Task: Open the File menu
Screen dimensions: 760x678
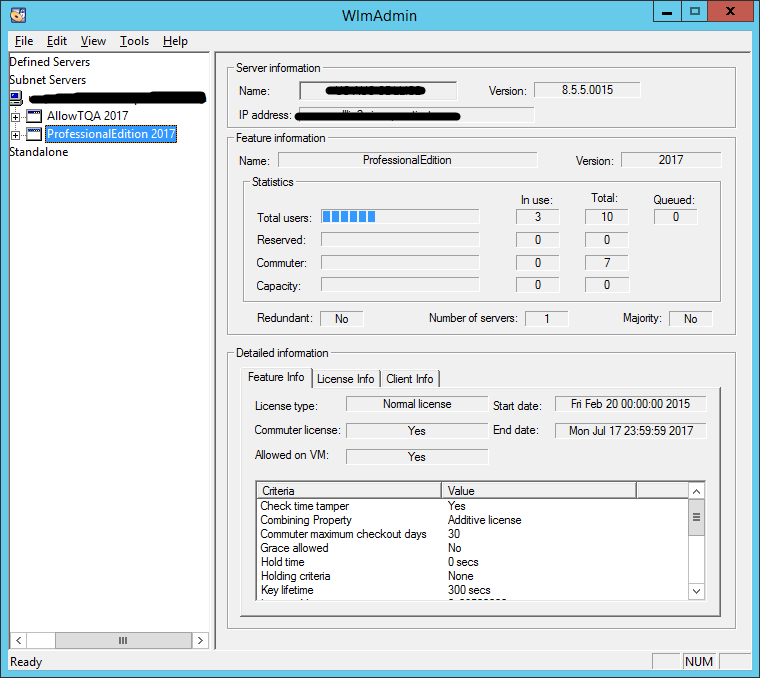Action: pos(24,41)
